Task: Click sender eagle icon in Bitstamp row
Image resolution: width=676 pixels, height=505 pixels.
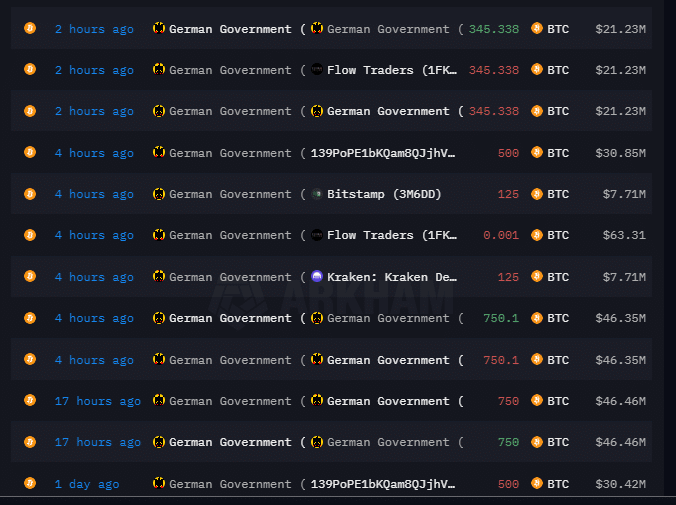Action: click(159, 194)
